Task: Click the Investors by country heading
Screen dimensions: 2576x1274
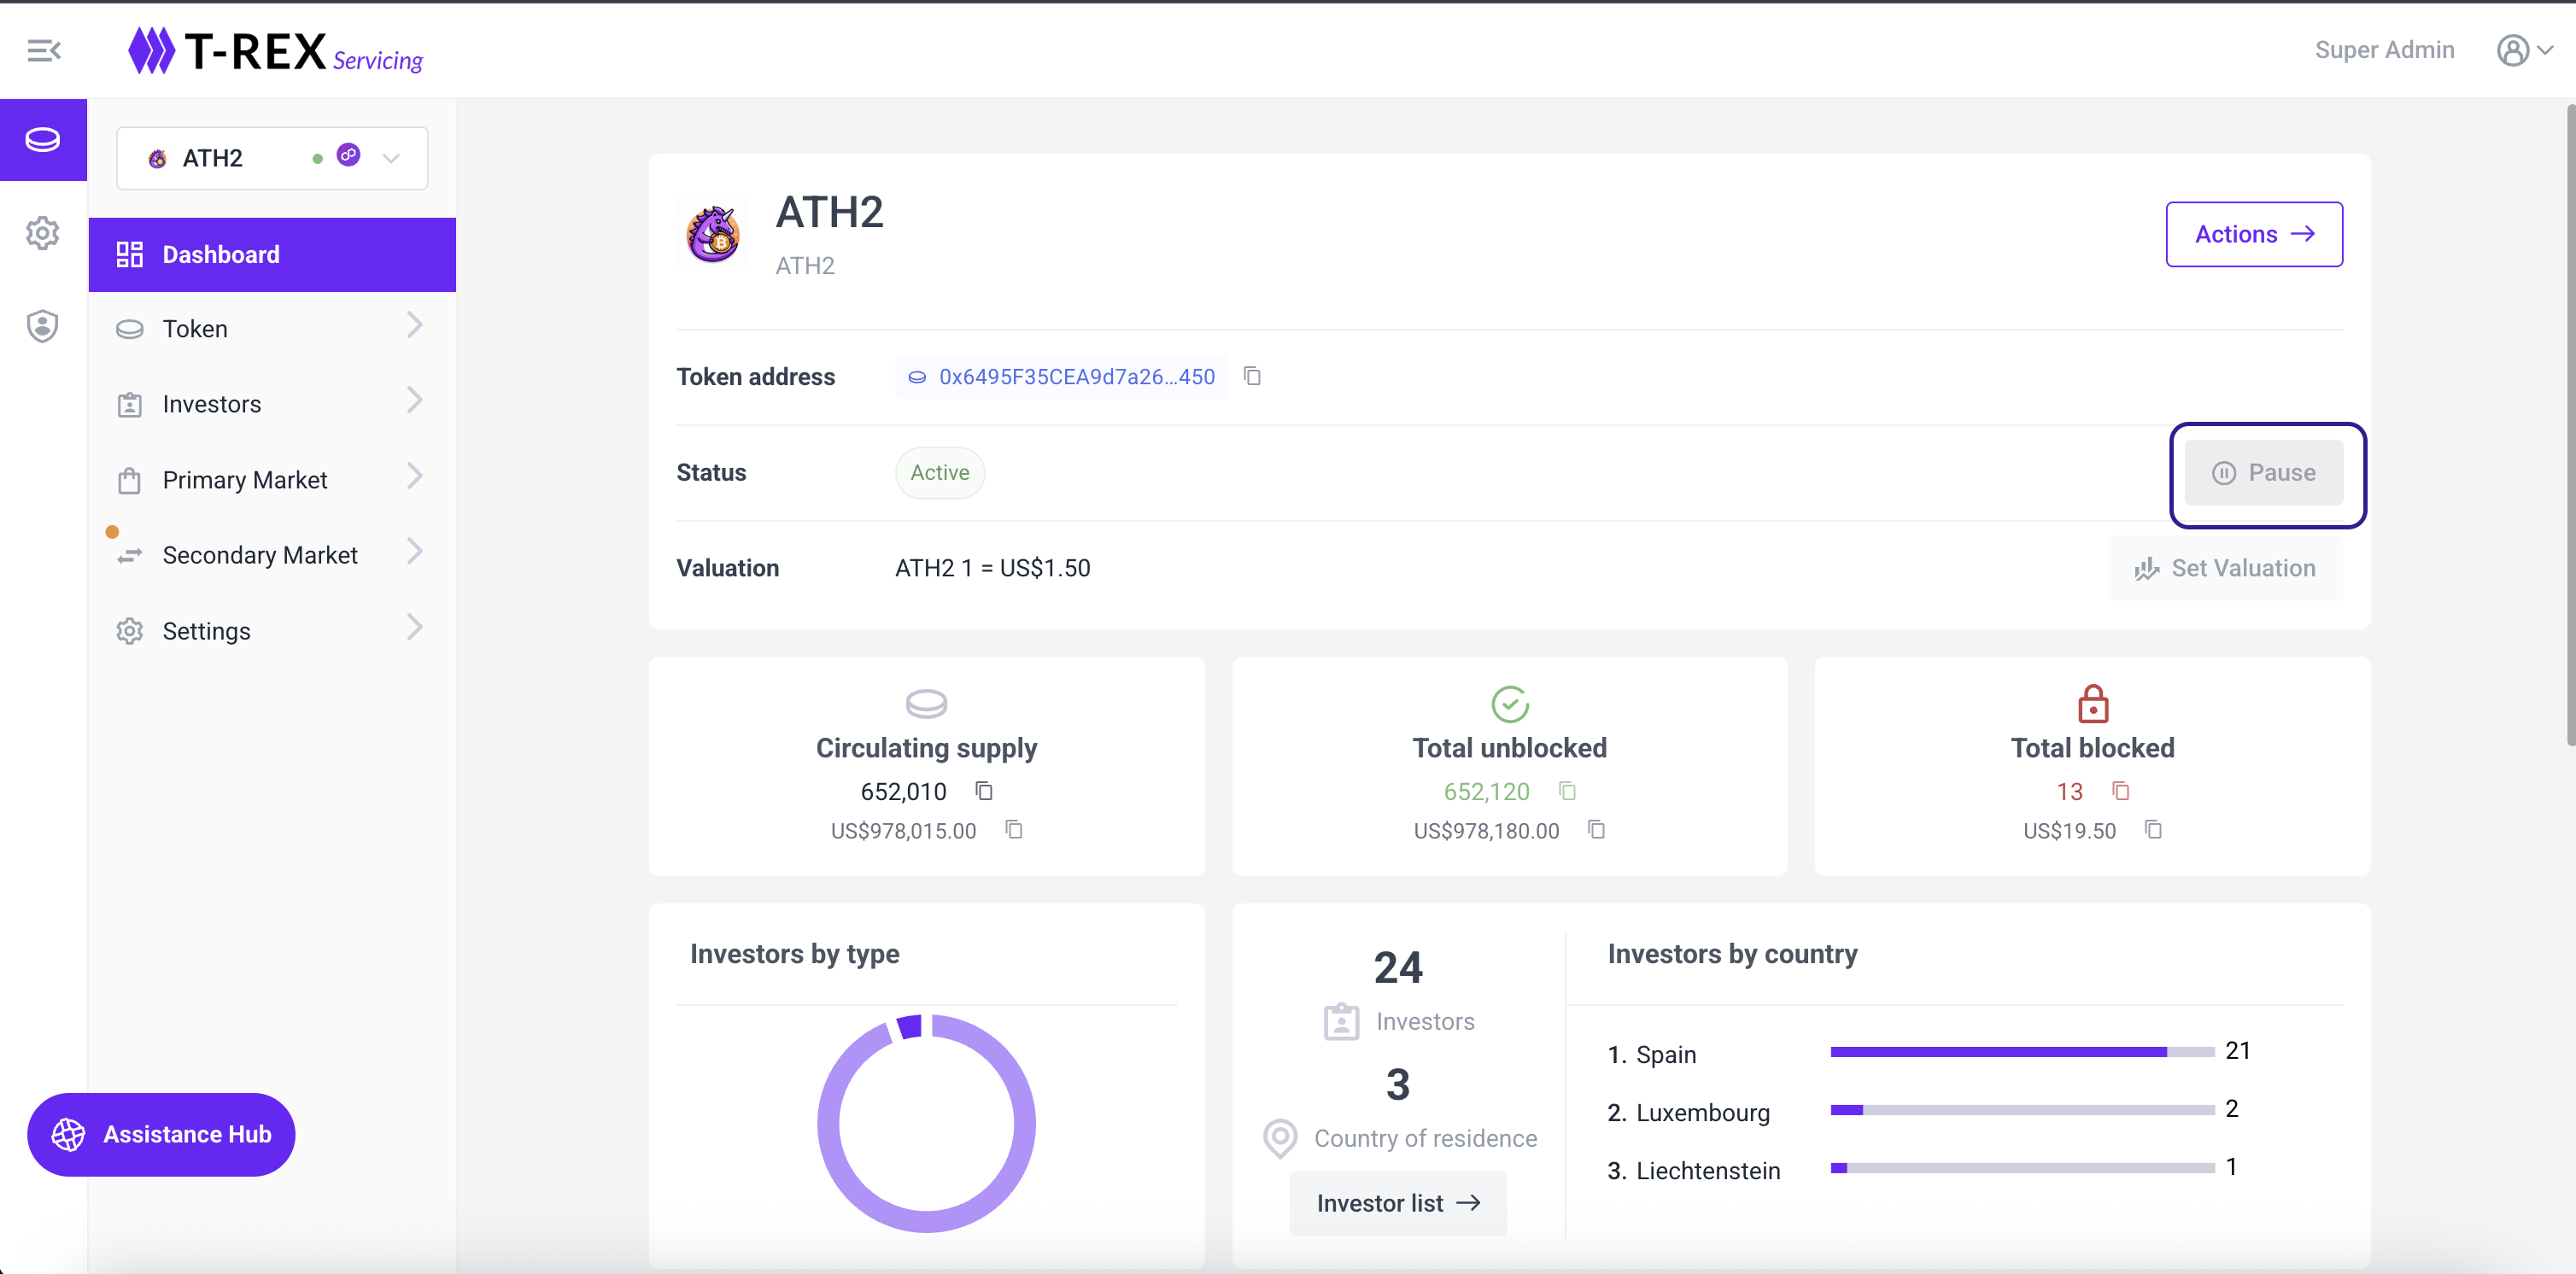Action: [1732, 954]
